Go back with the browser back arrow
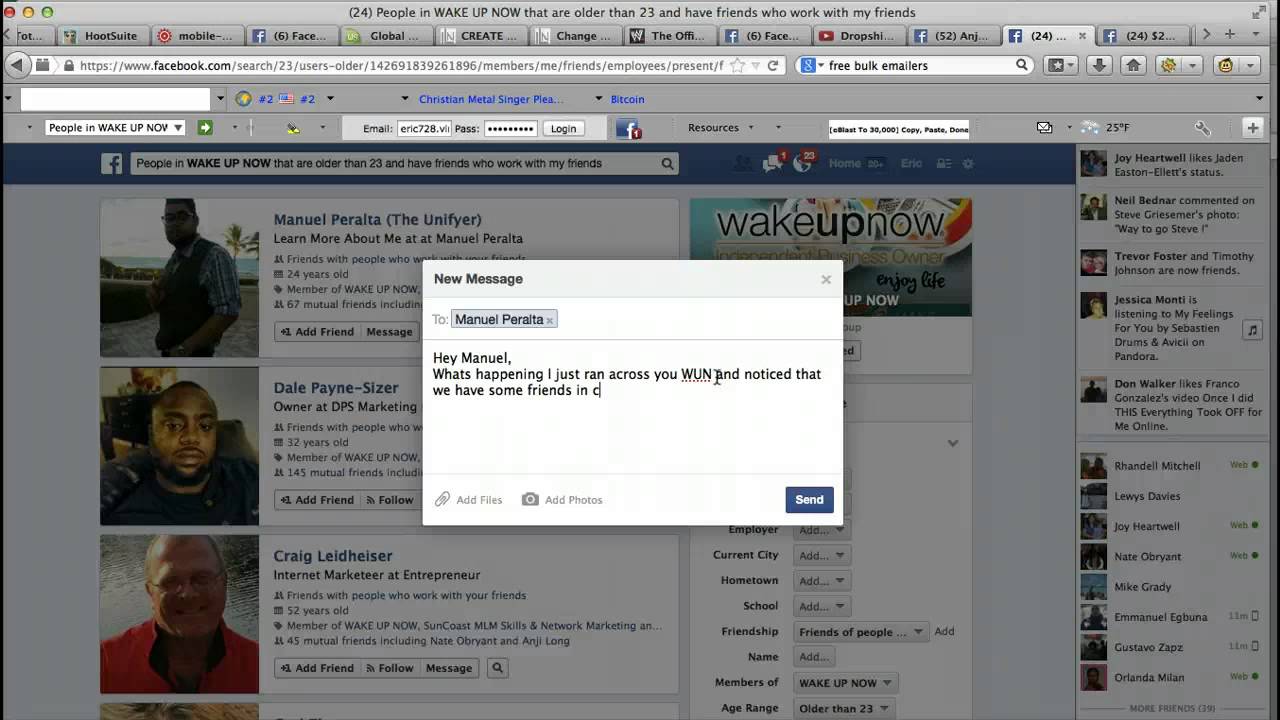 pyautogui.click(x=17, y=65)
